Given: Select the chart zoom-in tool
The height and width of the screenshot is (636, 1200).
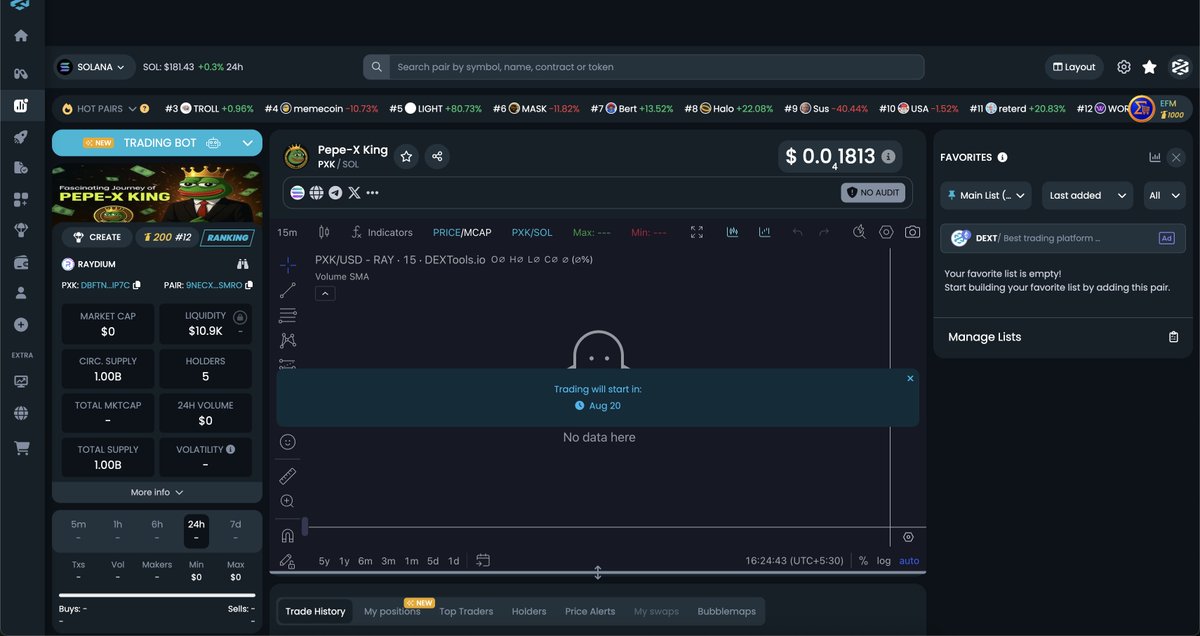Looking at the screenshot, I should coord(288,501).
